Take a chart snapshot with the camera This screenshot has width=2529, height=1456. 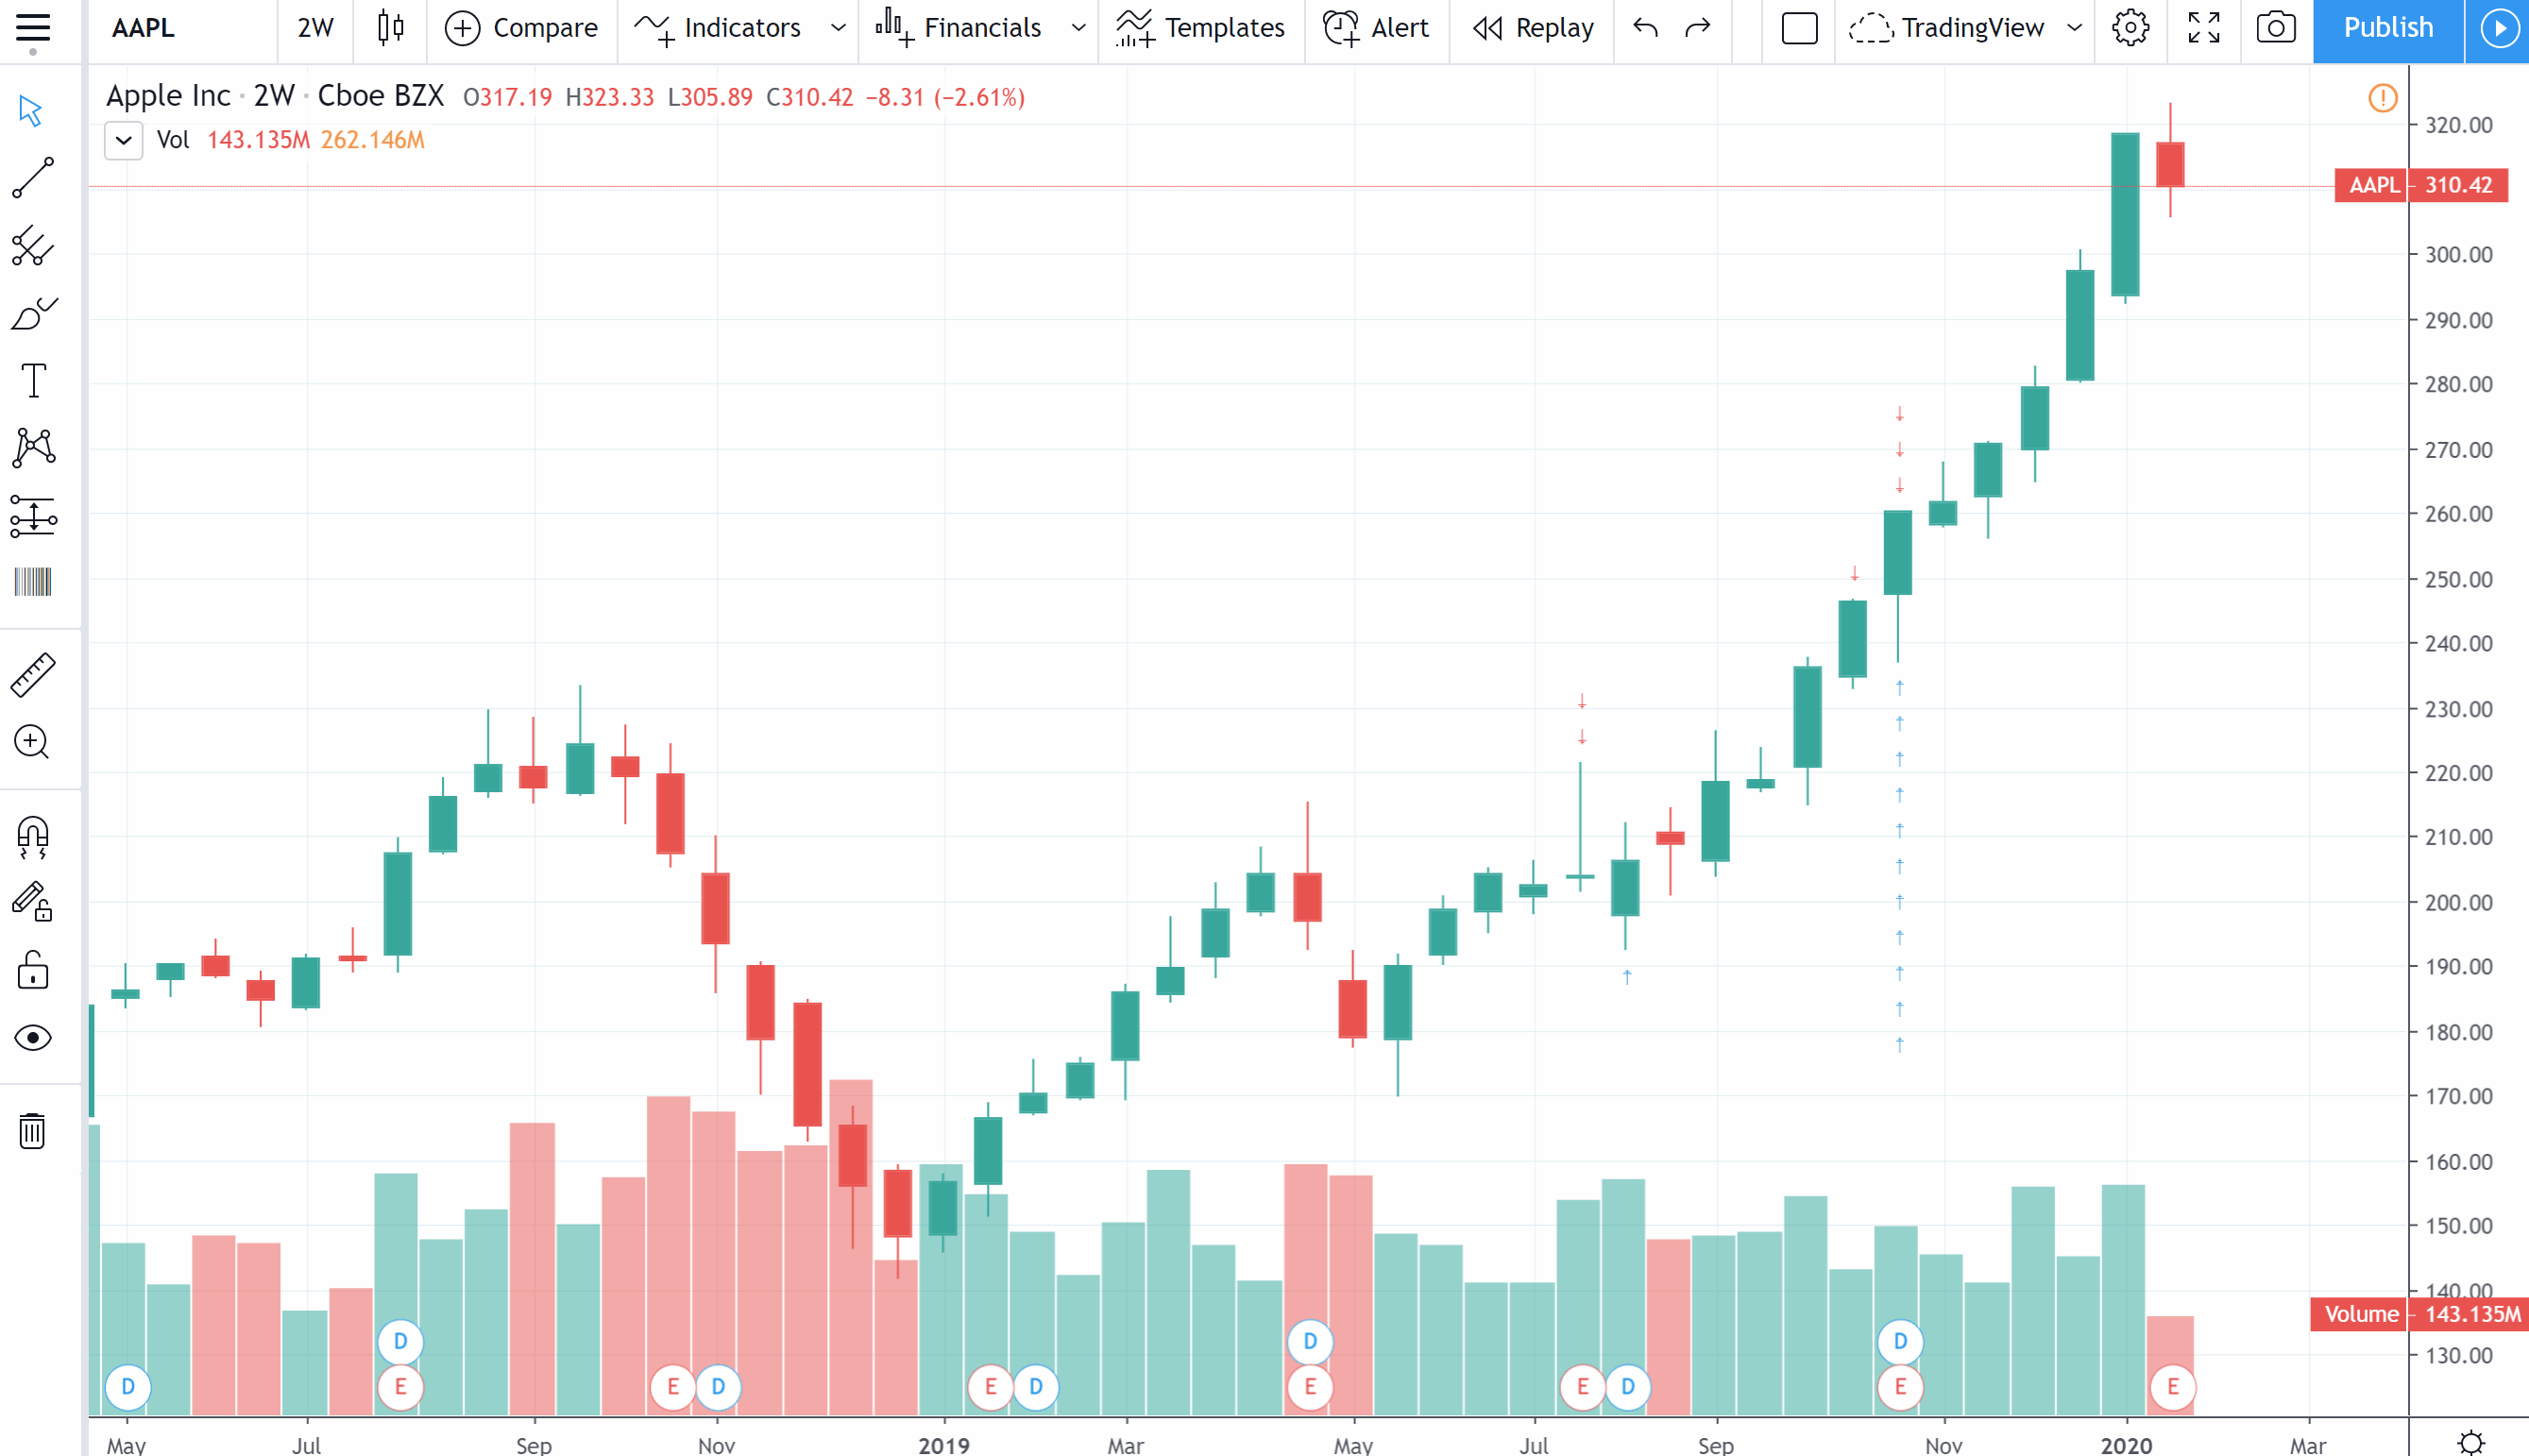[x=2277, y=28]
